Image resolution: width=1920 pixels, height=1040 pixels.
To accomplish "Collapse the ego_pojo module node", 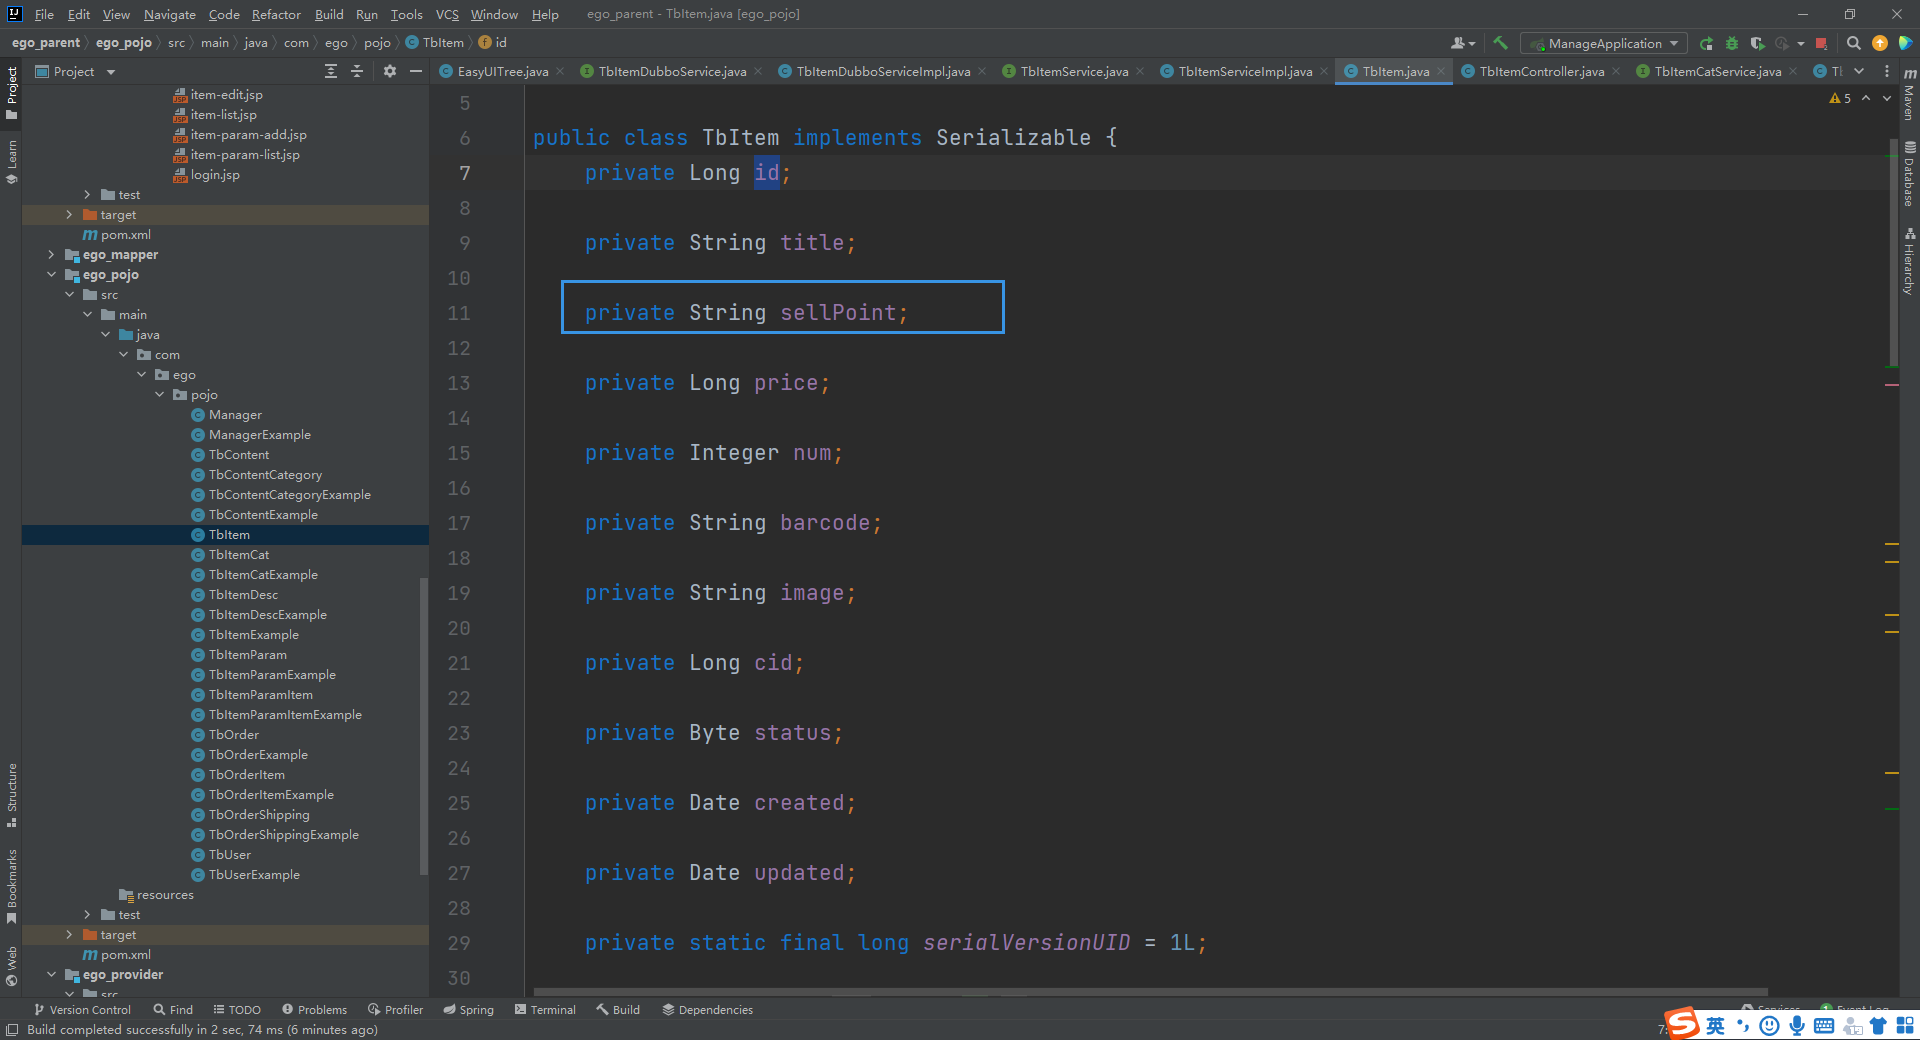I will tap(51, 274).
